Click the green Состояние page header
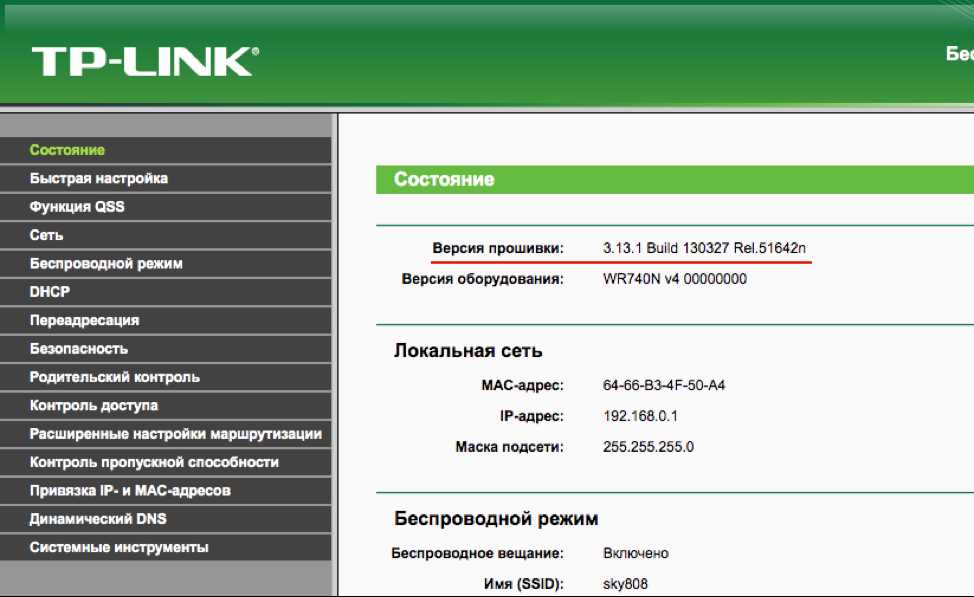This screenshot has width=974, height=597. coord(675,180)
